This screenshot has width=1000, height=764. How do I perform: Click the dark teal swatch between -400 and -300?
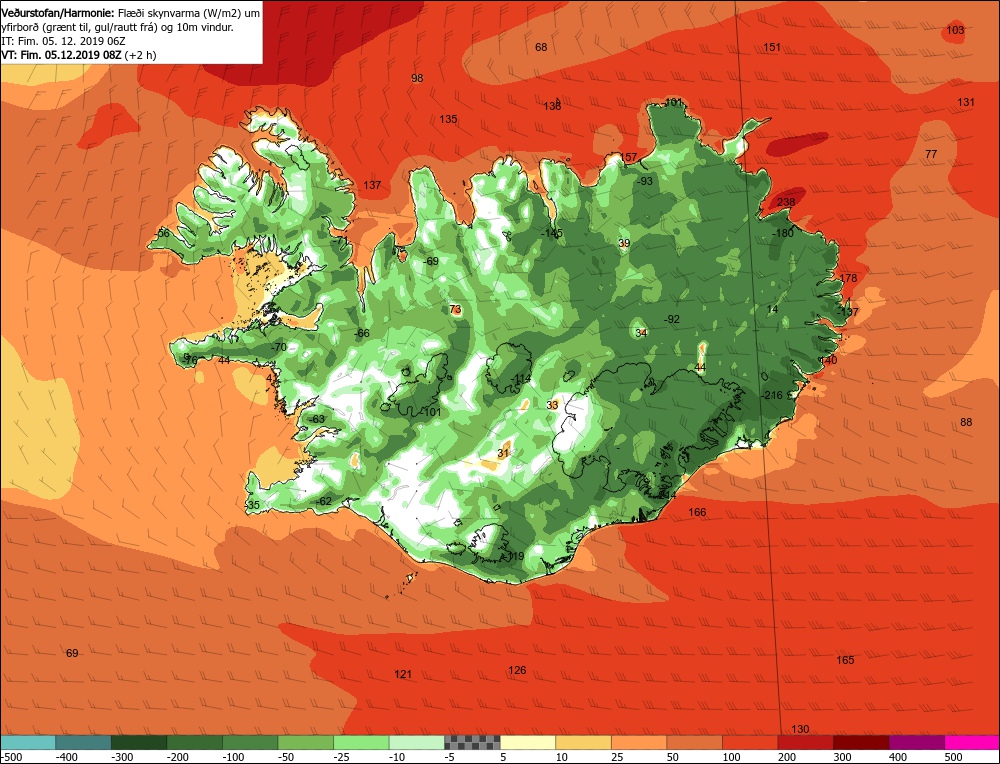(x=84, y=742)
